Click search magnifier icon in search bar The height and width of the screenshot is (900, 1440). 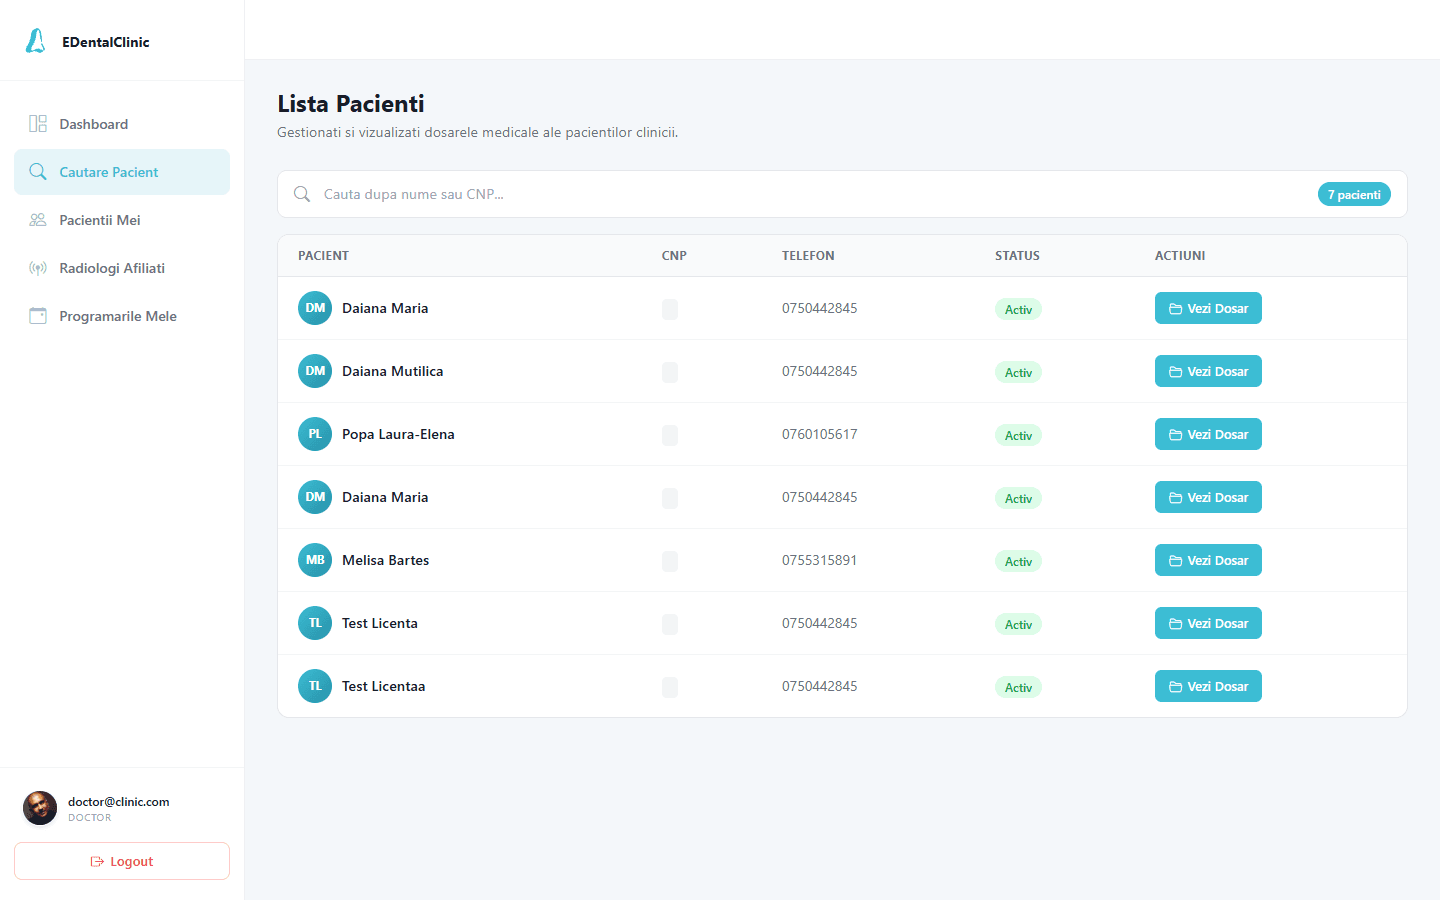301,194
